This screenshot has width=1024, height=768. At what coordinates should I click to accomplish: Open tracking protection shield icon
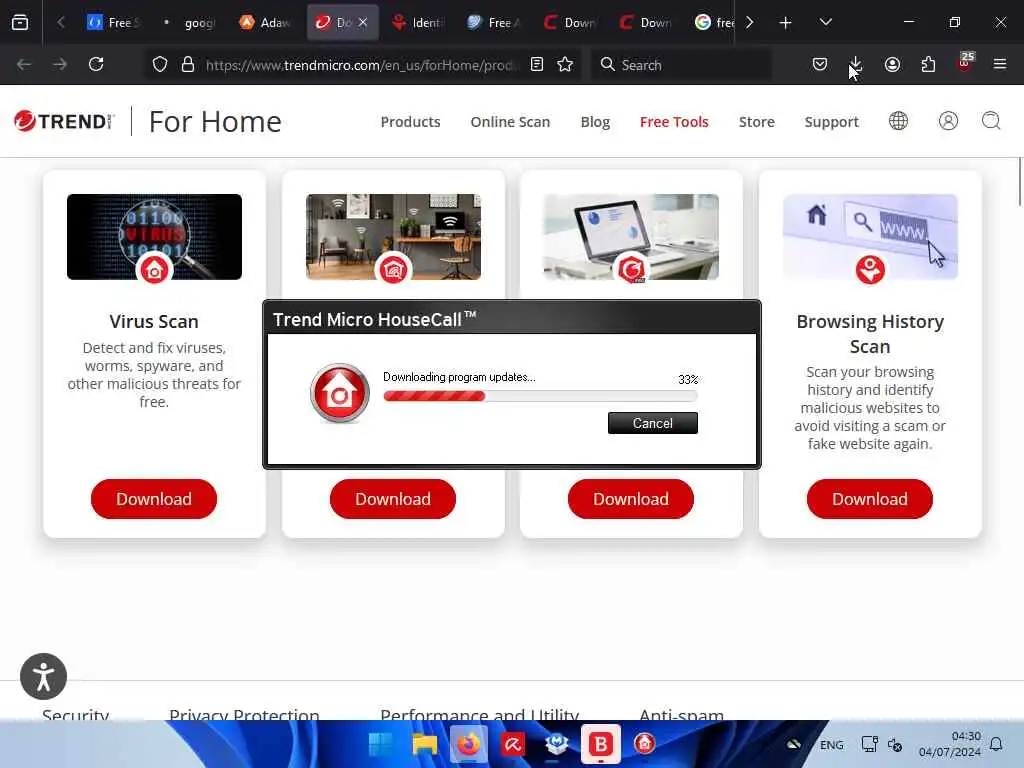pyautogui.click(x=160, y=64)
